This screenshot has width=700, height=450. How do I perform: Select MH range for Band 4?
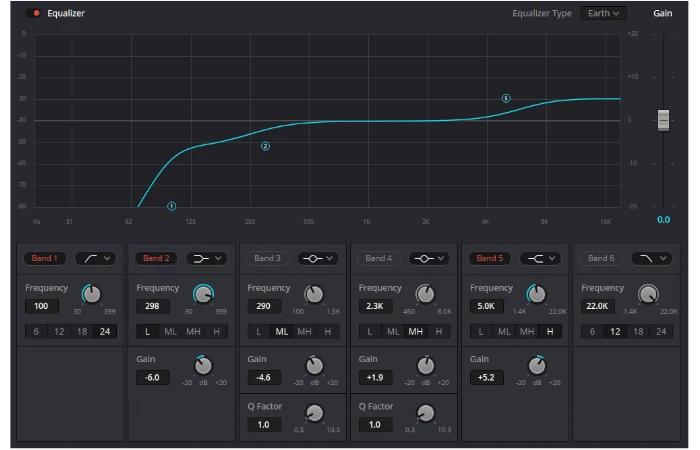pos(416,332)
